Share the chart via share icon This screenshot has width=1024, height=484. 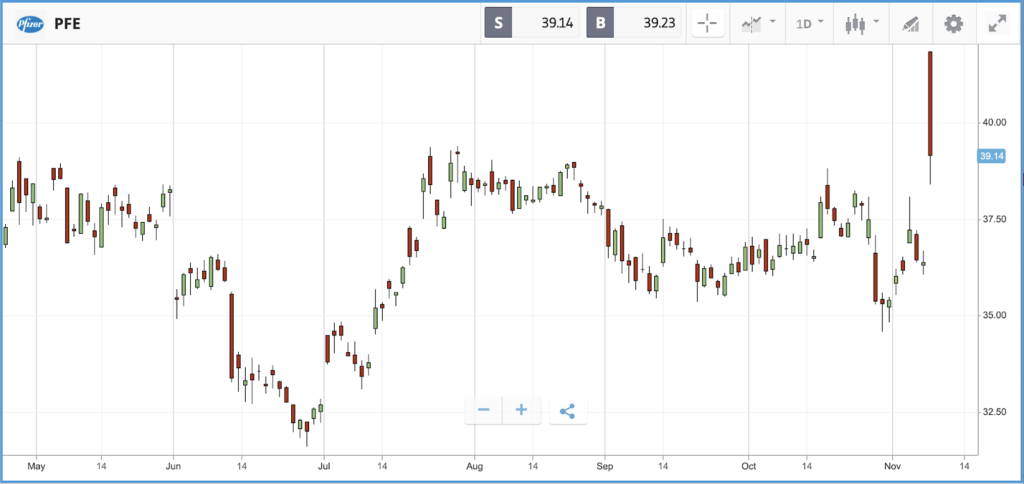point(568,410)
